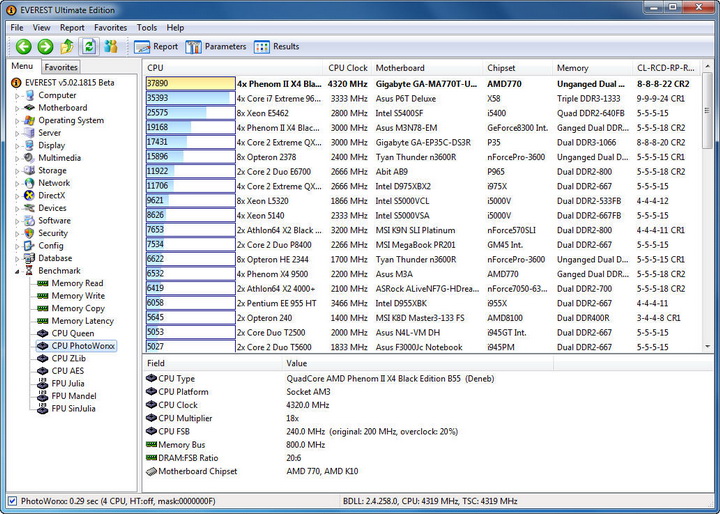The image size is (720, 514).
Task: Sort by Chipset column header
Action: [x=518, y=68]
